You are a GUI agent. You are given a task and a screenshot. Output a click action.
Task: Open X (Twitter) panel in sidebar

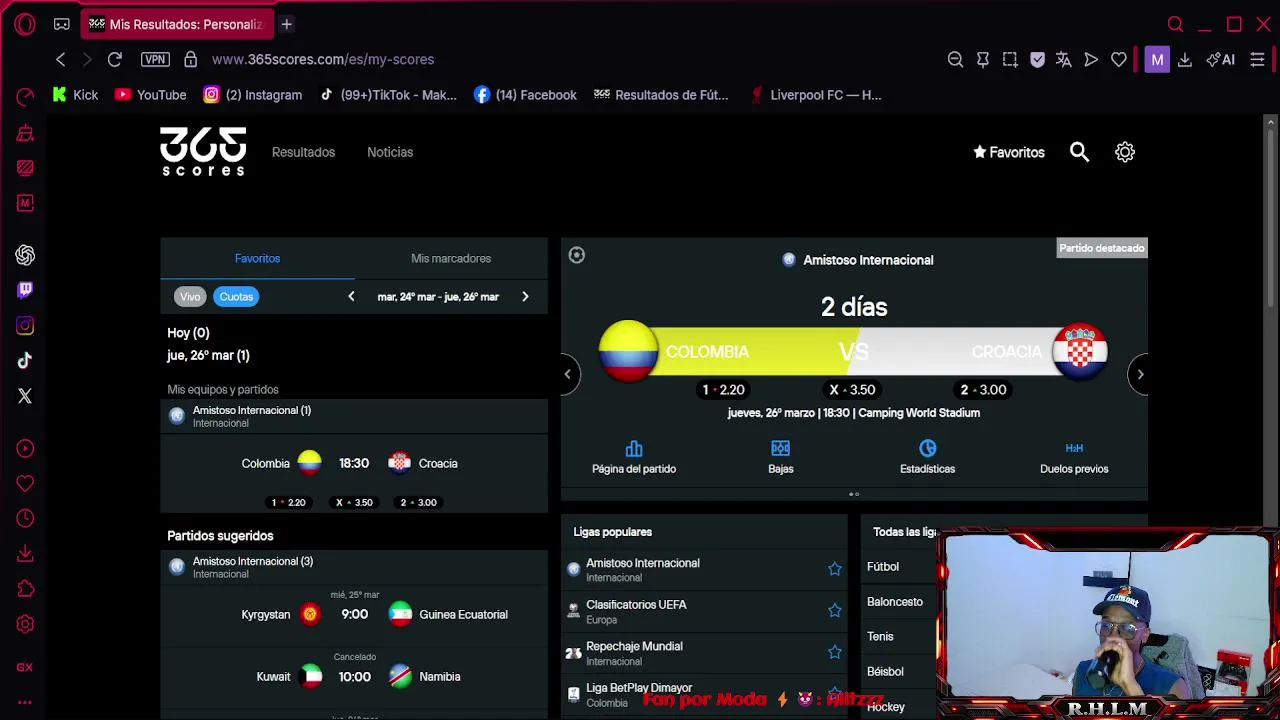pos(25,396)
